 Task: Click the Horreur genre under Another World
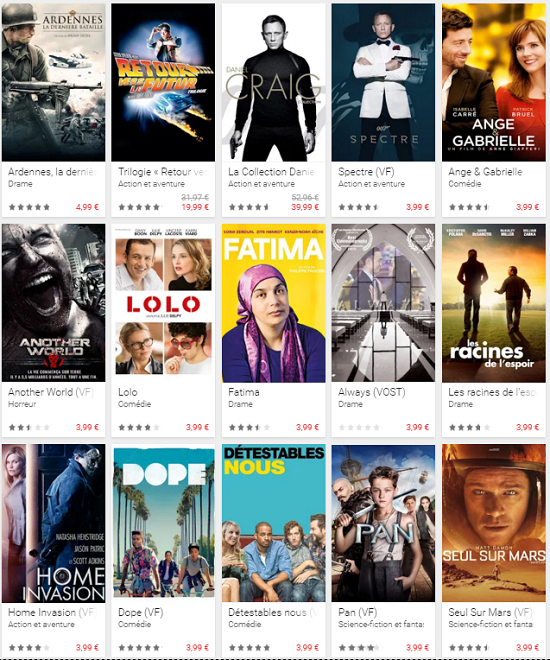point(22,404)
